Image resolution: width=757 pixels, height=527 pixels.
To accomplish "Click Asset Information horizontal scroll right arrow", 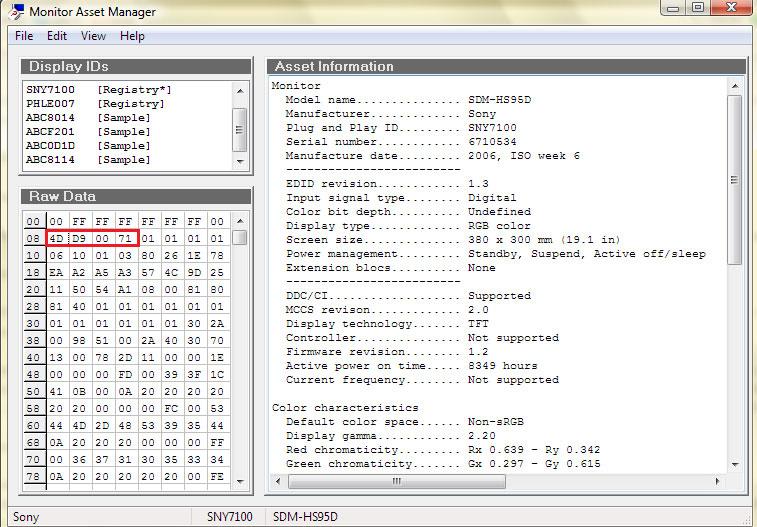I will (x=717, y=481).
